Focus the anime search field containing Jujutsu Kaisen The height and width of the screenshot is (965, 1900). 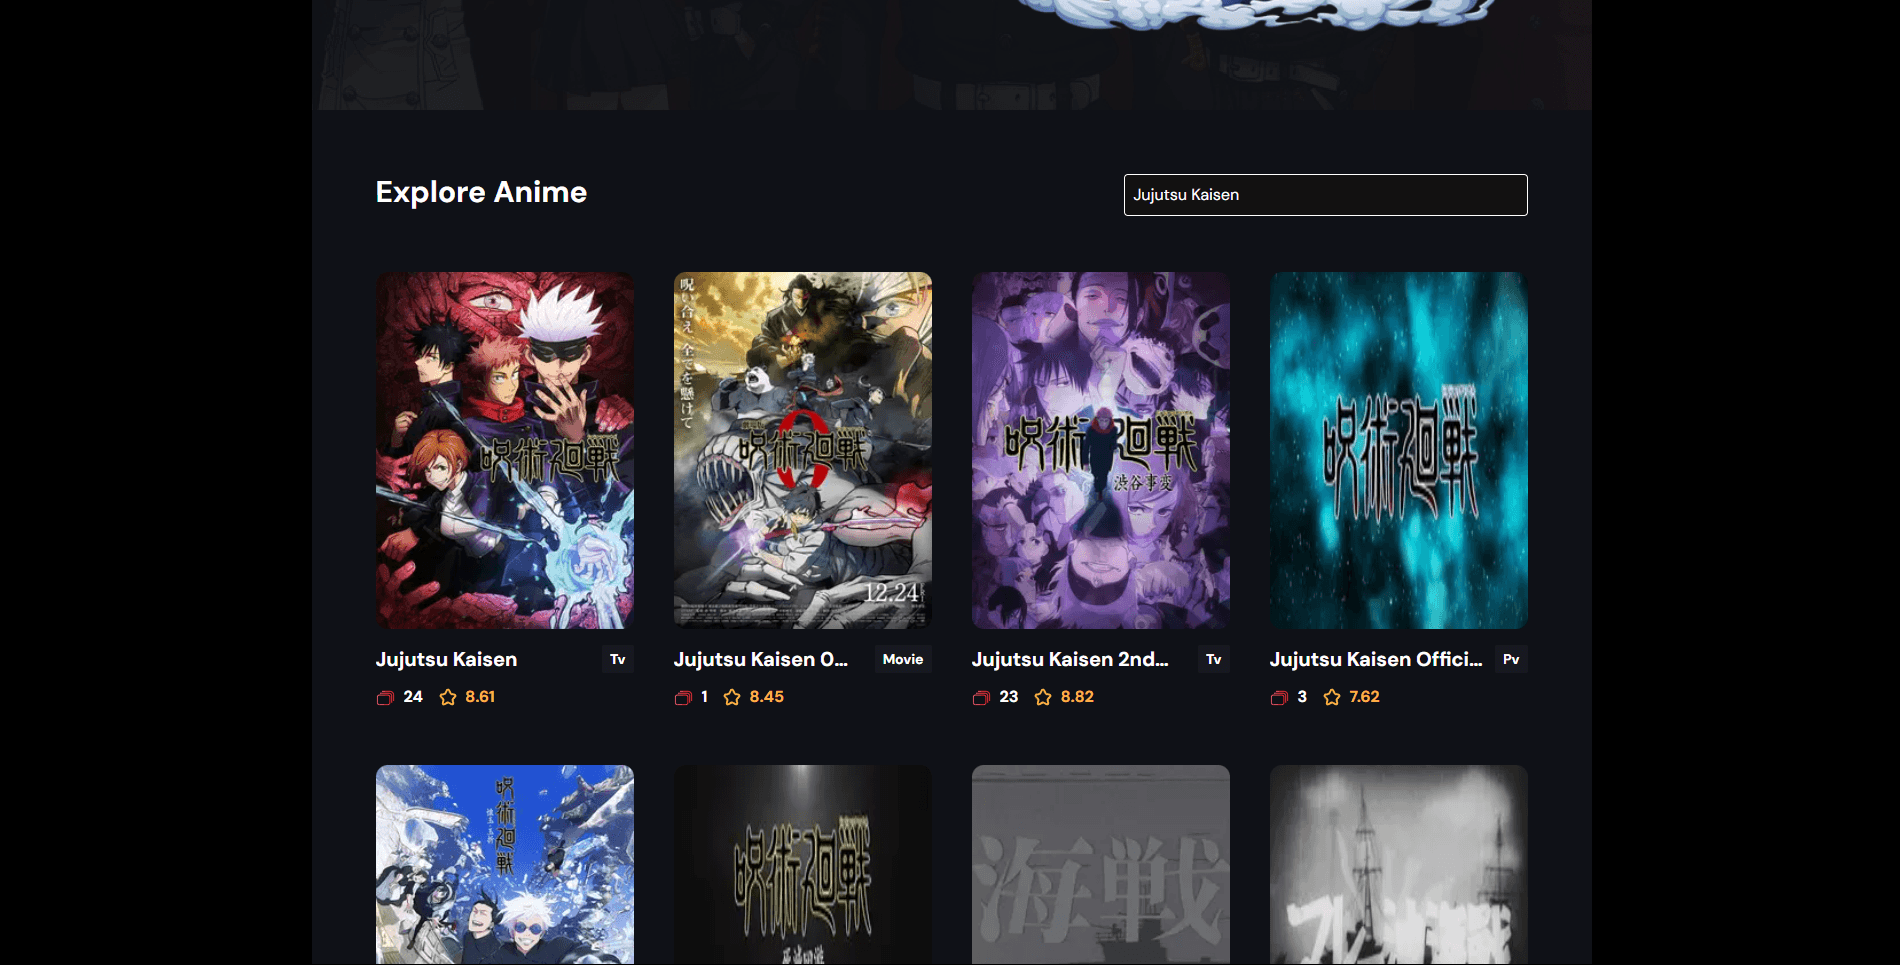coord(1325,195)
